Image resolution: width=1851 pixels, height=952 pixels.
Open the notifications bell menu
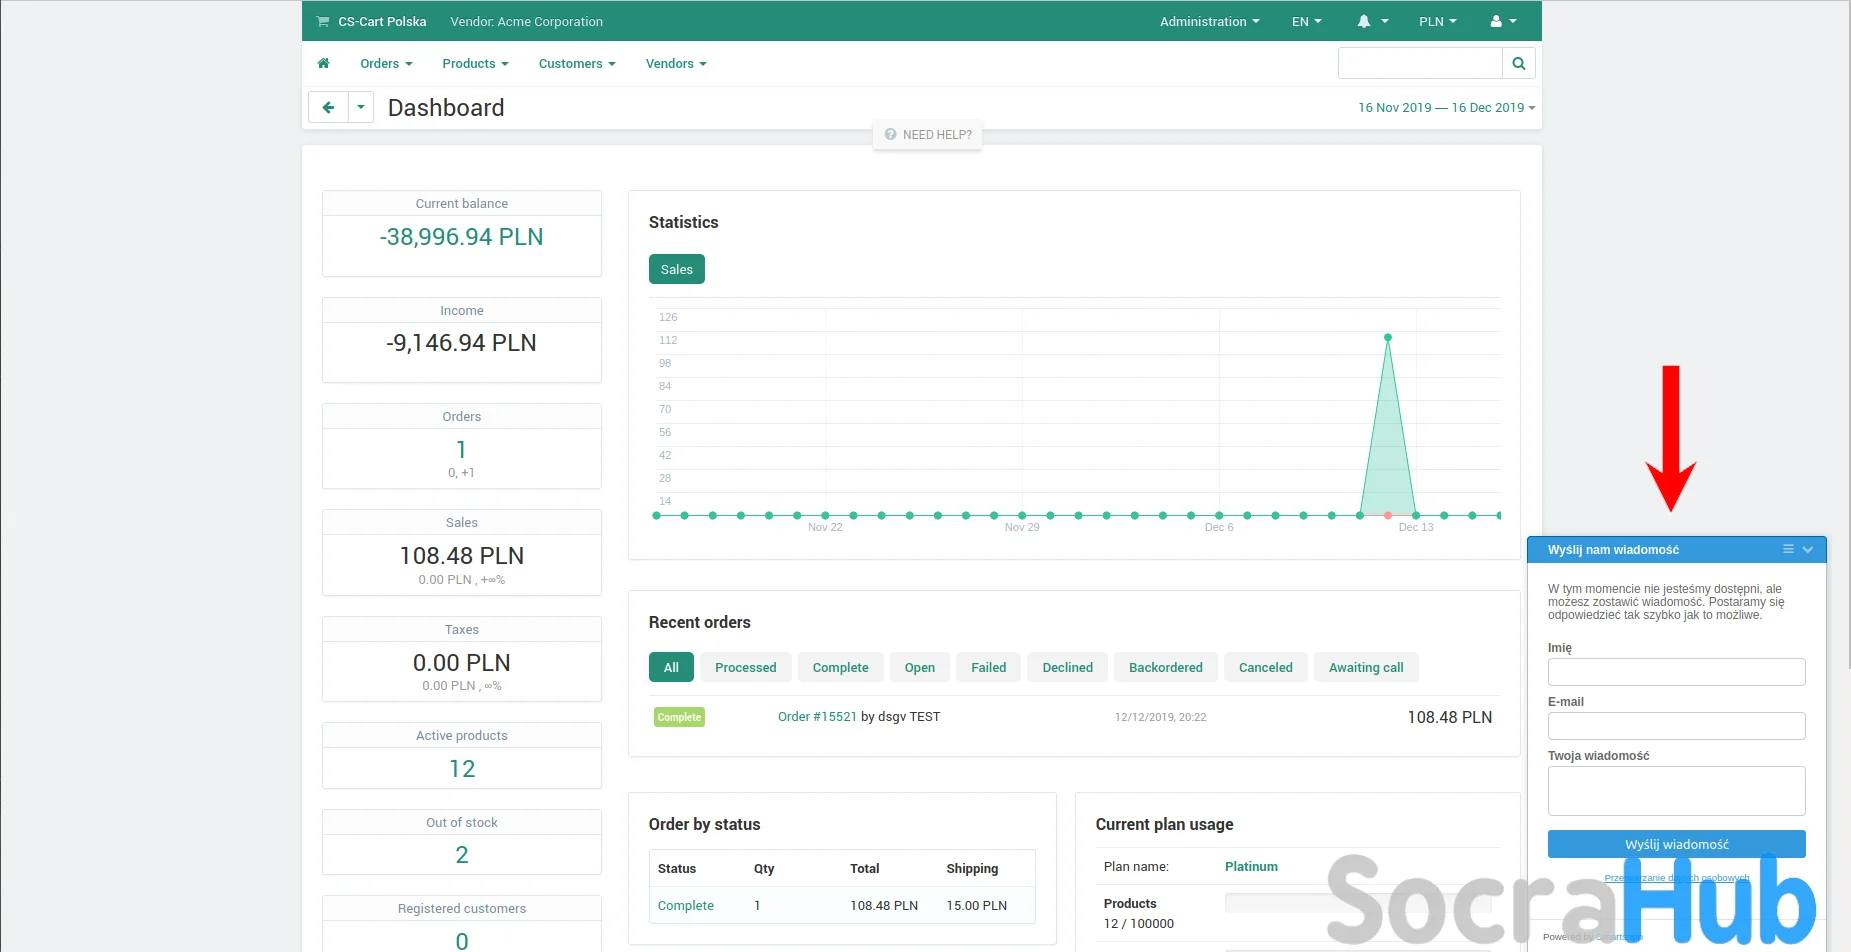click(1371, 21)
